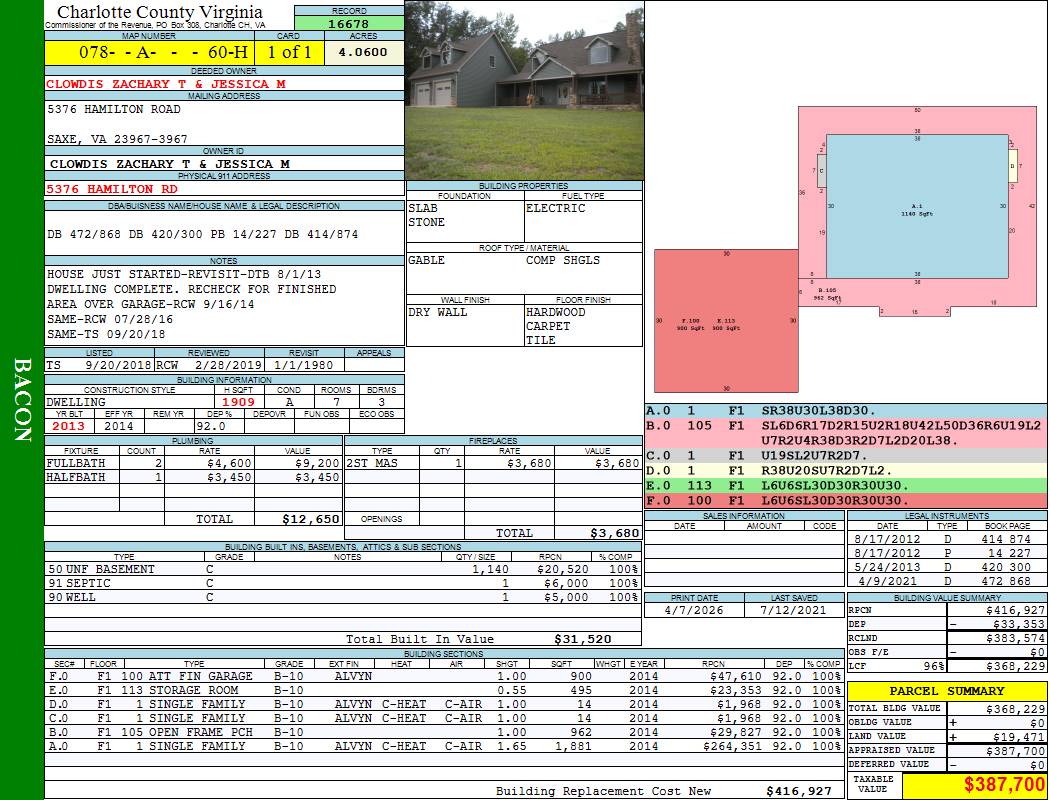Click physical 911 address 5376 HAMILTON RD

point(112,189)
